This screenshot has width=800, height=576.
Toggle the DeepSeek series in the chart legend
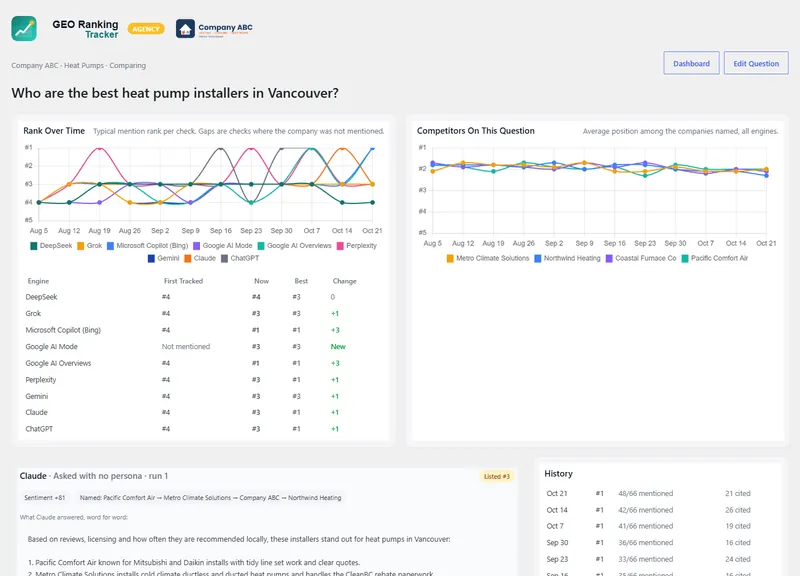[x=51, y=245]
